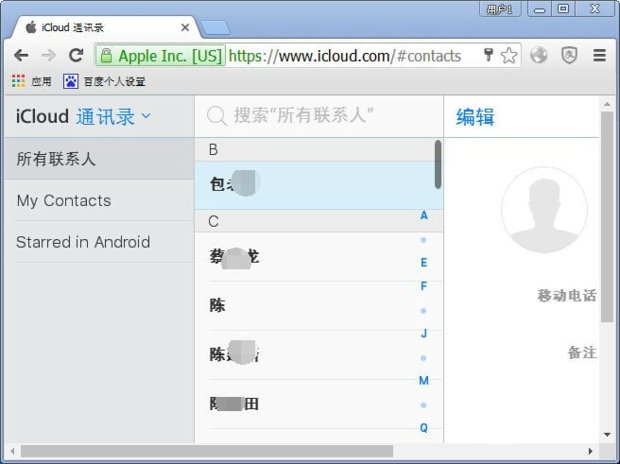Open the 百度个人设置 bookmark

(104, 81)
